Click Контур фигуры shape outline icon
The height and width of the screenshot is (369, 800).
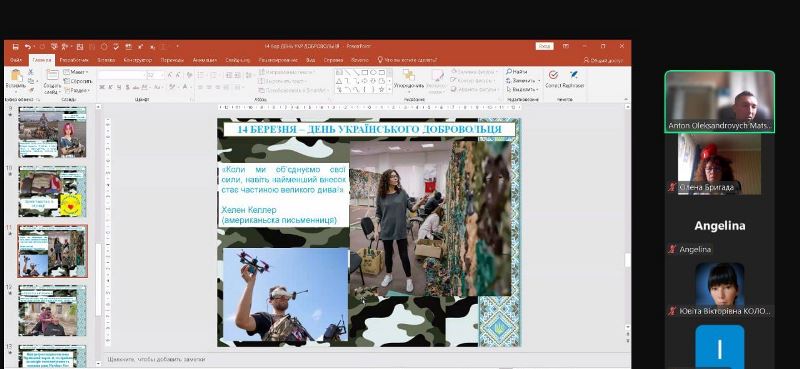454,81
